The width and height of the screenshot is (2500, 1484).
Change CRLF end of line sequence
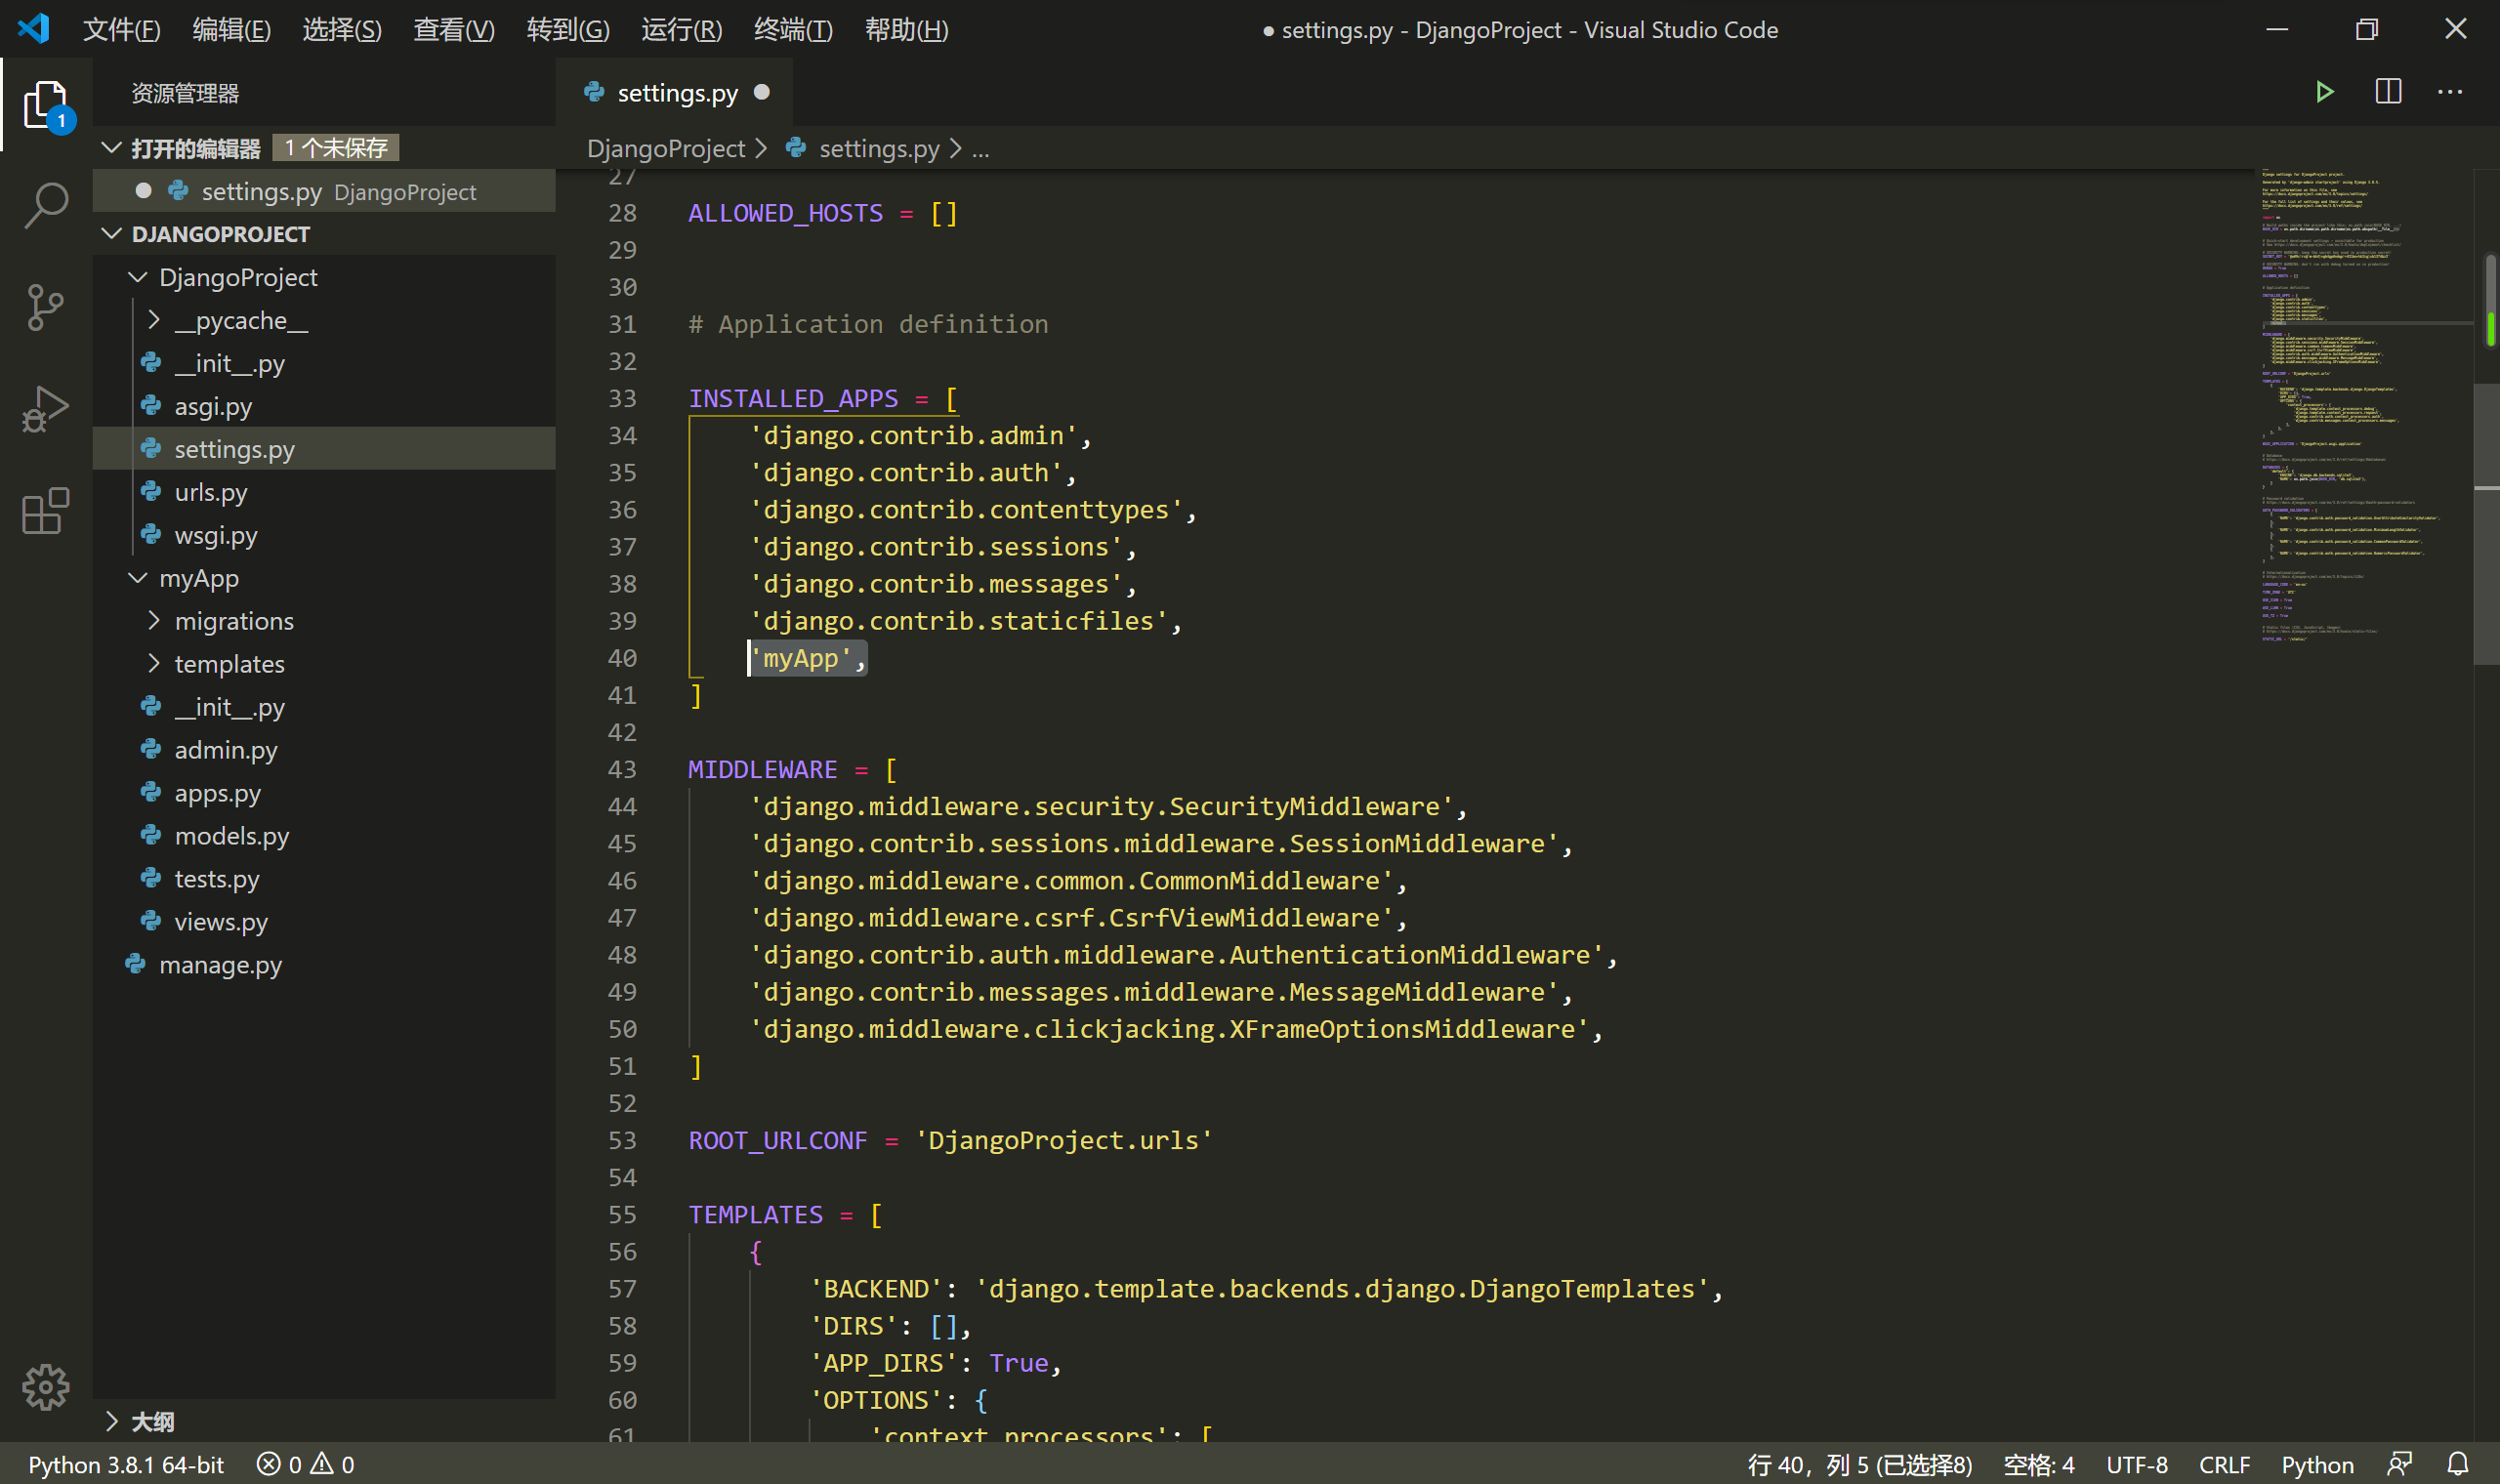(x=2224, y=1464)
